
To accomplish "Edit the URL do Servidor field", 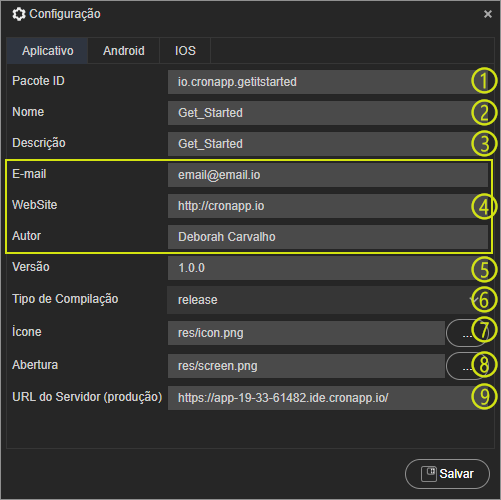I will 328,398.
